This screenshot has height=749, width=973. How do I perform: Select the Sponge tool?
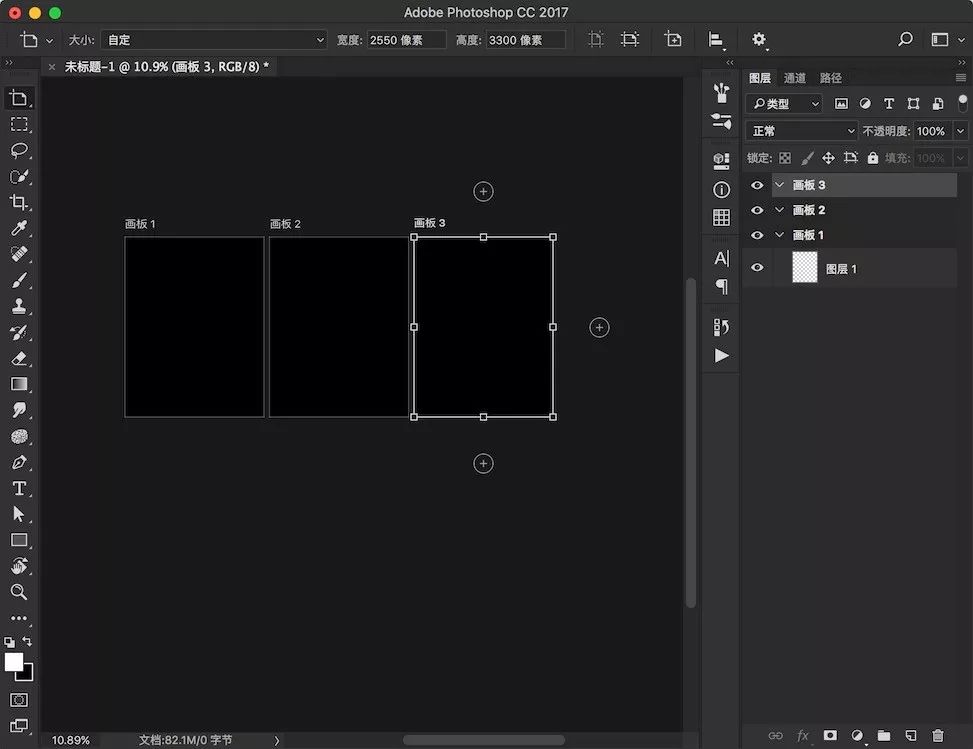pos(19,436)
